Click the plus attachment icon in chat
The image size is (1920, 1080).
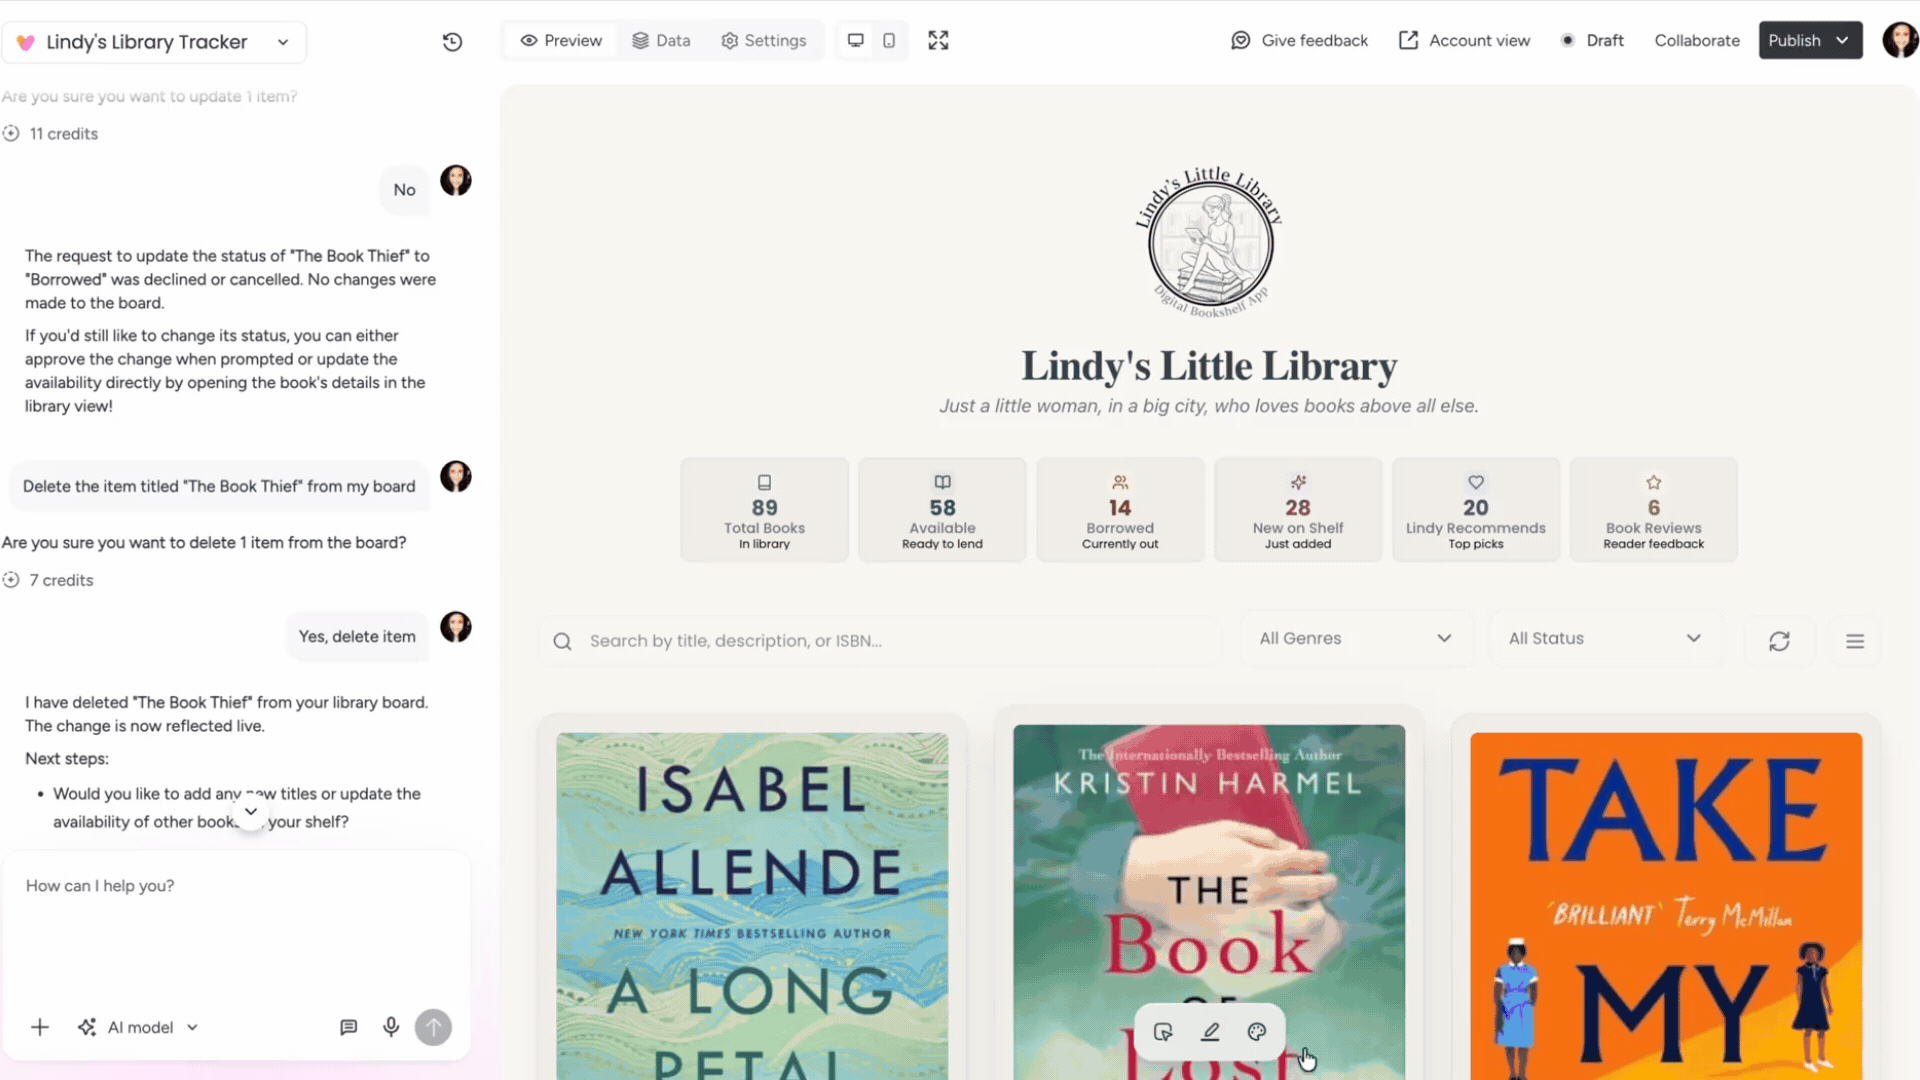40,1027
